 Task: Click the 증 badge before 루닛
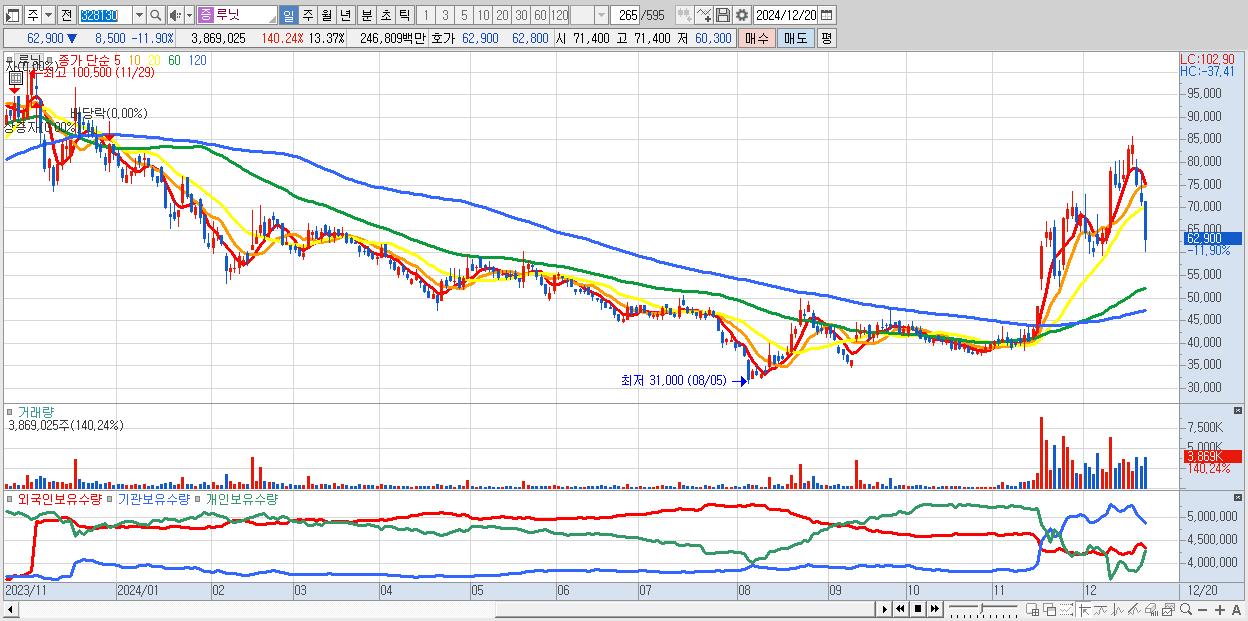(205, 16)
